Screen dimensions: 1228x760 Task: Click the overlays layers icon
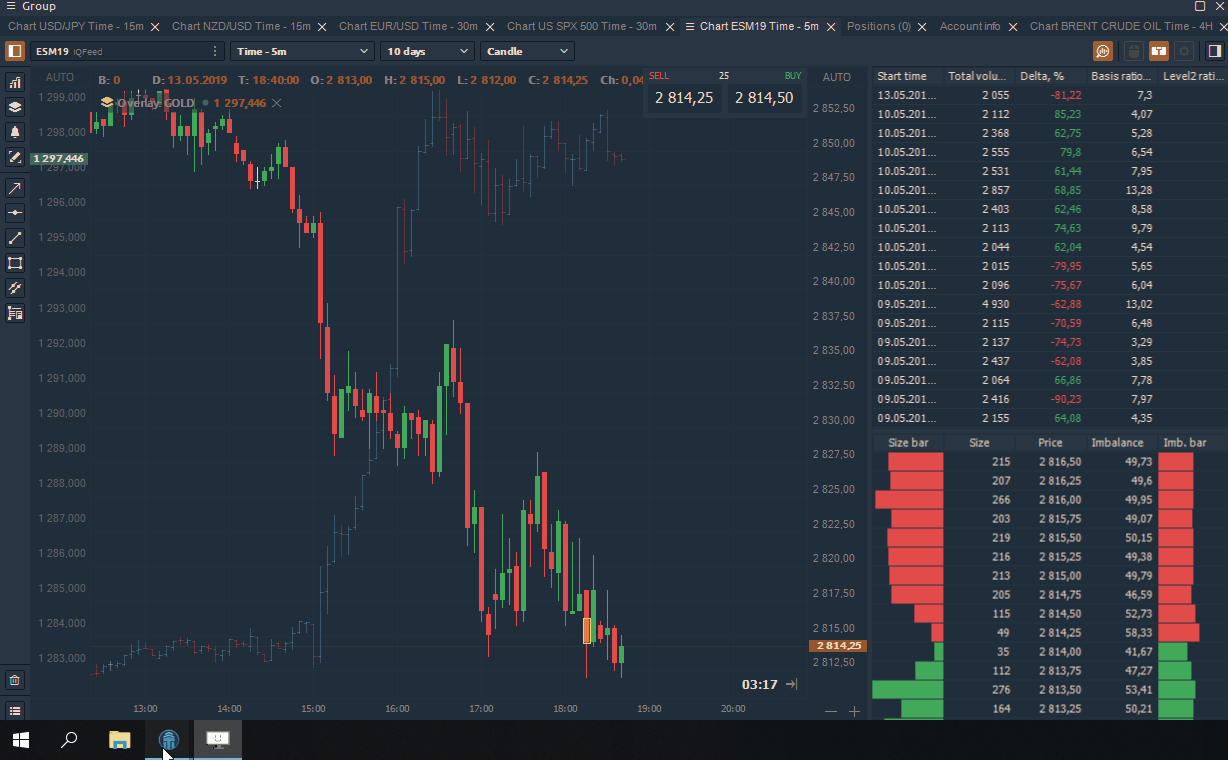coord(15,107)
